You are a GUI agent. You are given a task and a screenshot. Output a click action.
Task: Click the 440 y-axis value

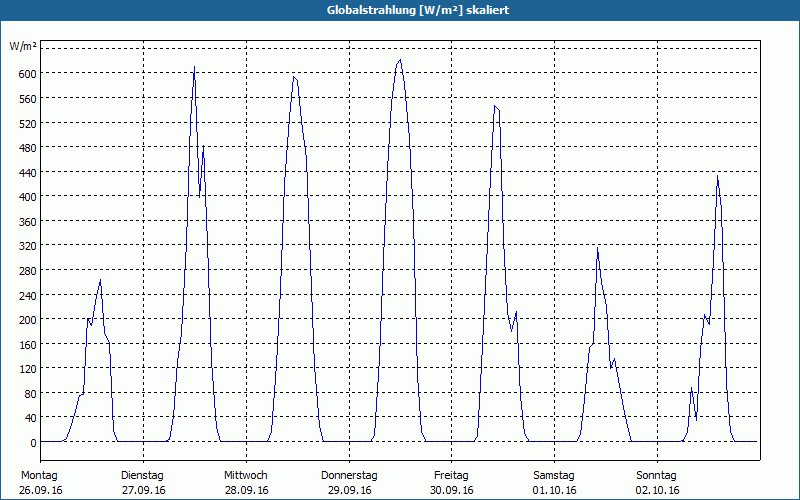point(27,172)
